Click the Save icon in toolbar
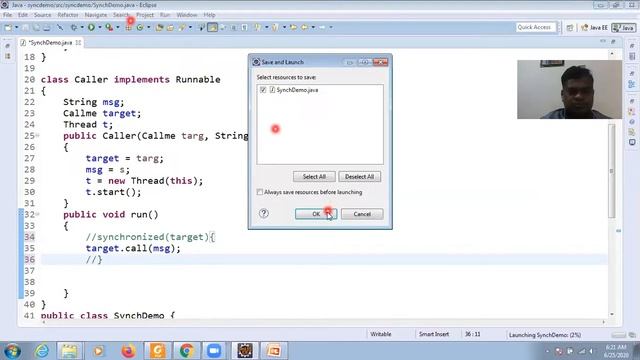The image size is (640, 360). tap(25, 27)
